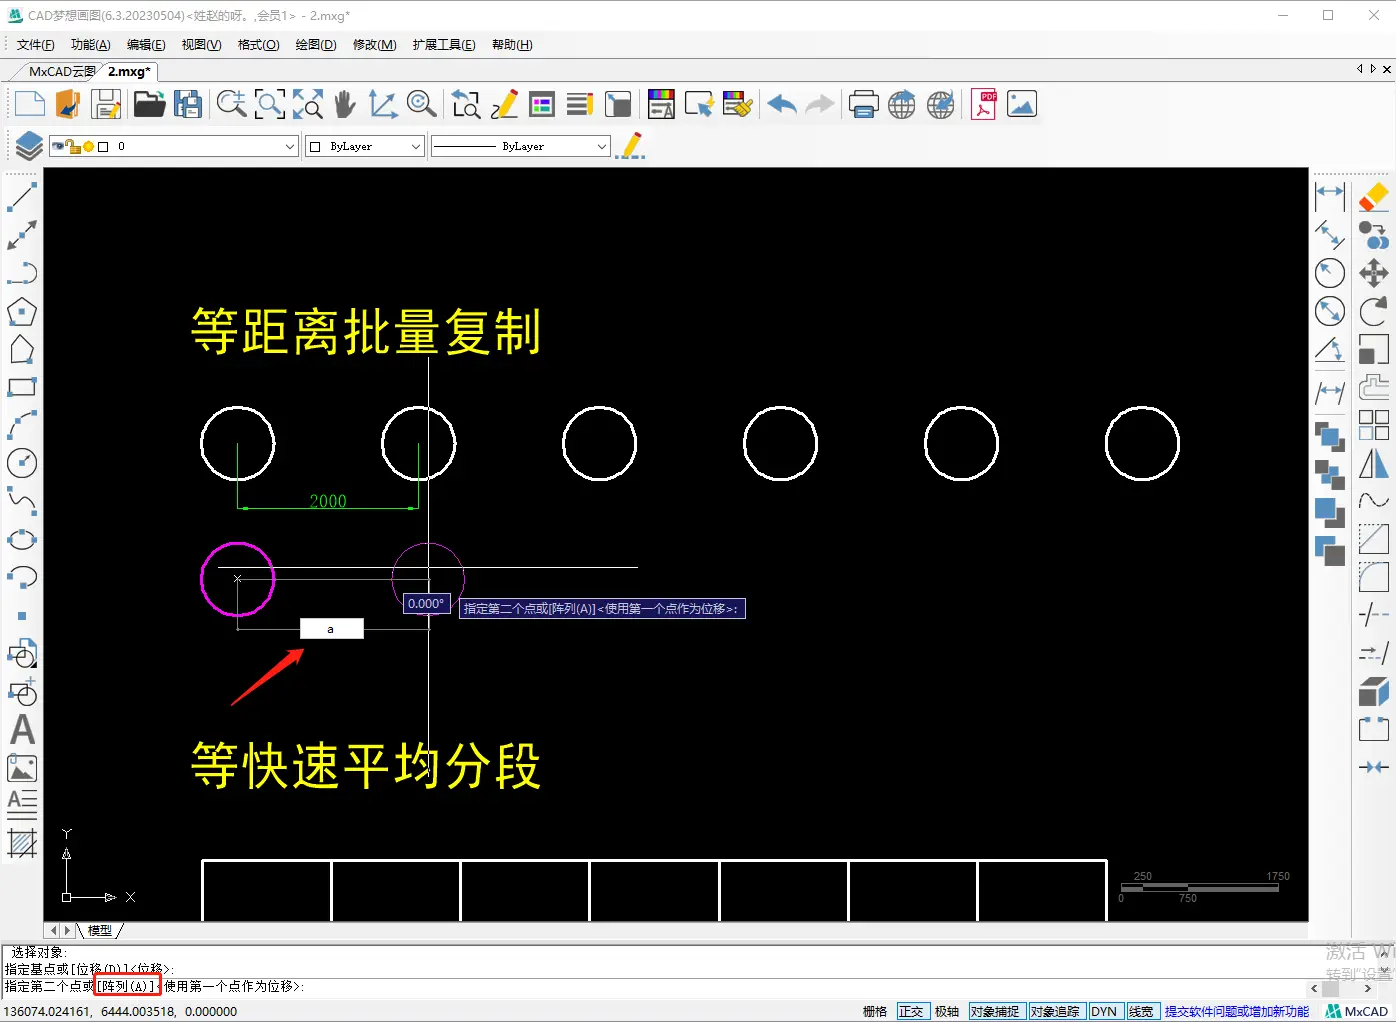Screen dimensions: 1396x1022
Task: Select the Rectangle drawing tool
Action: tap(22, 387)
